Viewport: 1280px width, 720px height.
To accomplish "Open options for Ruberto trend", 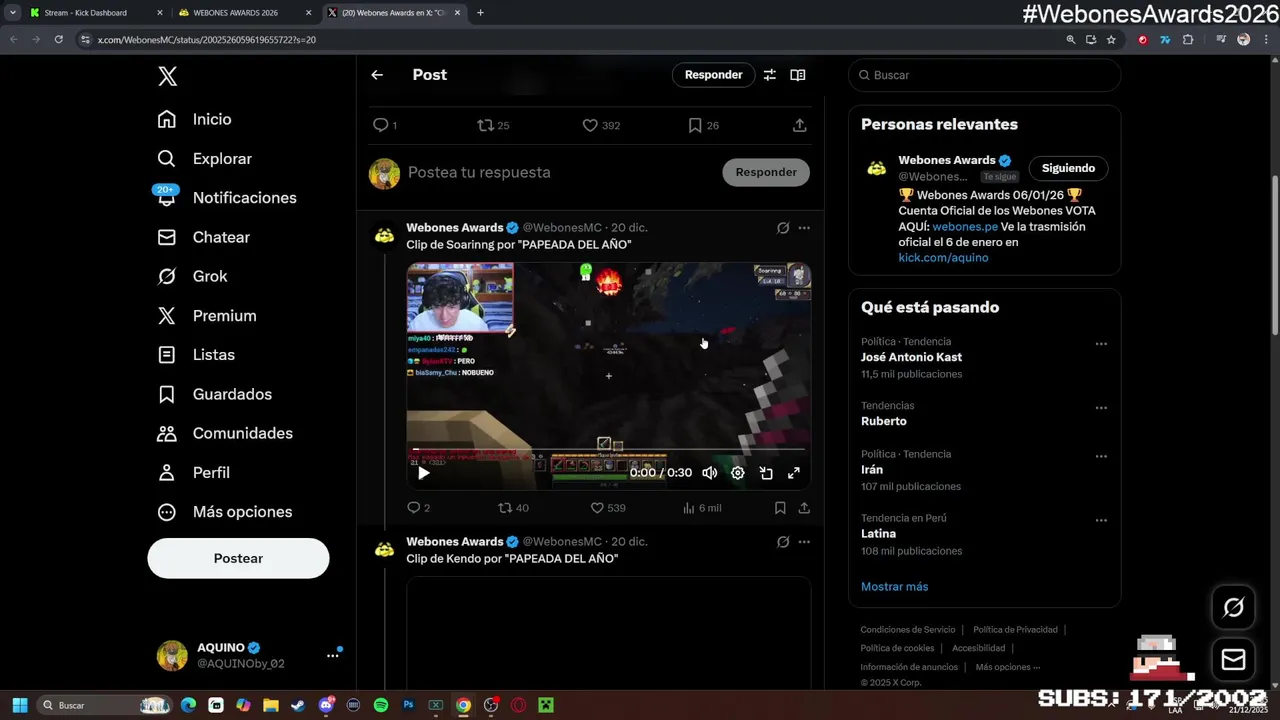I will pos(1101,408).
